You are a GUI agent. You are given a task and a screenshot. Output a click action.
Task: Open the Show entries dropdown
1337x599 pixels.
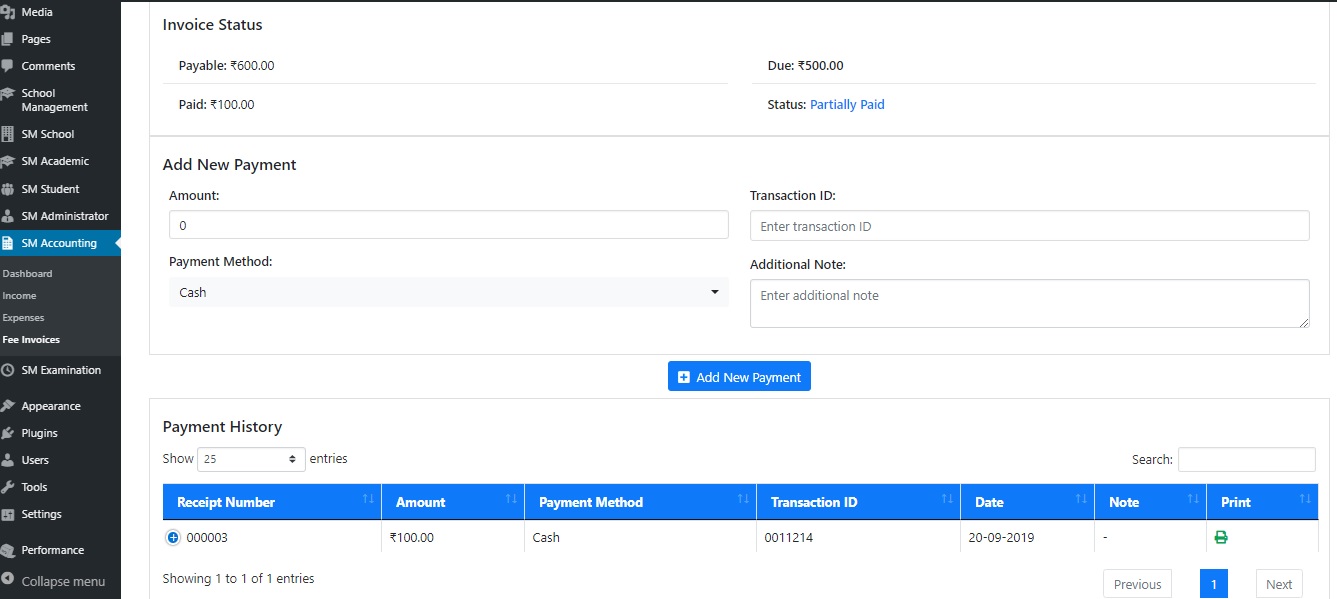coord(250,459)
